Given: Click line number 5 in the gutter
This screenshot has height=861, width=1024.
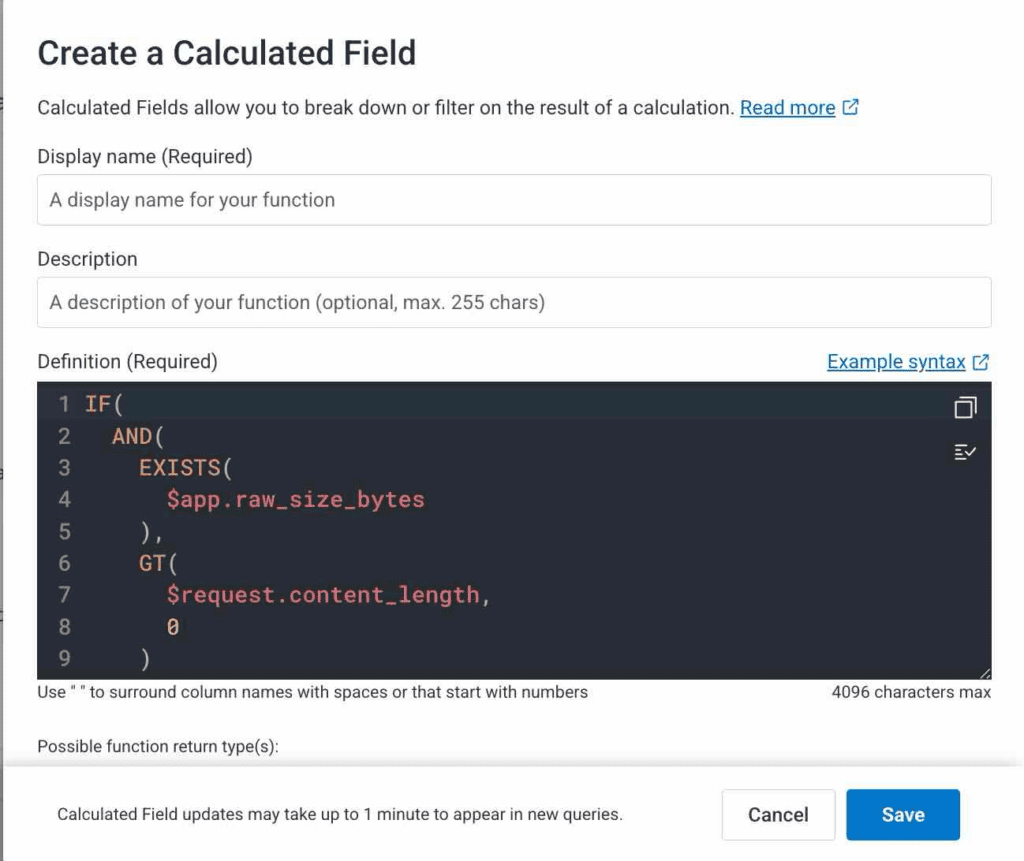Looking at the screenshot, I should click(x=64, y=531).
